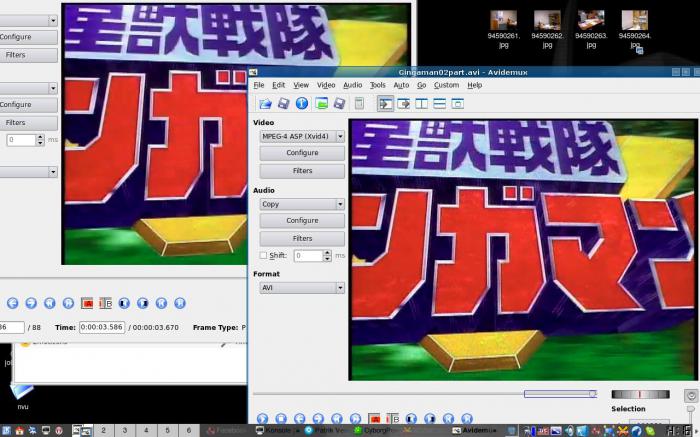
Task: Adjust audio Shift spinner arrows in front window
Action: coord(327,255)
